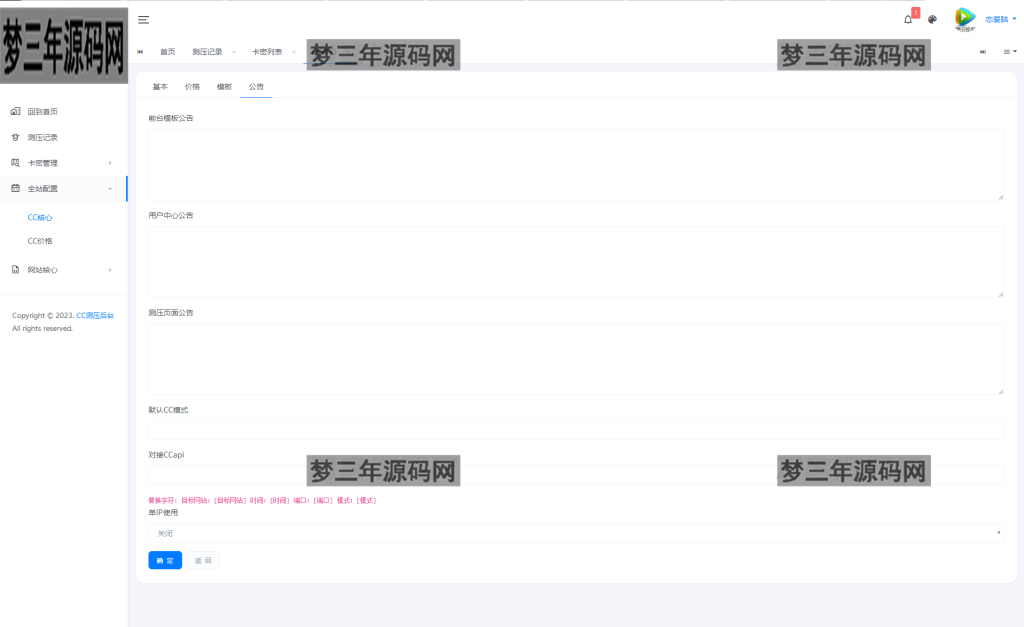Click the 网站核心 file icon
The height and width of the screenshot is (627, 1024).
[15, 269]
